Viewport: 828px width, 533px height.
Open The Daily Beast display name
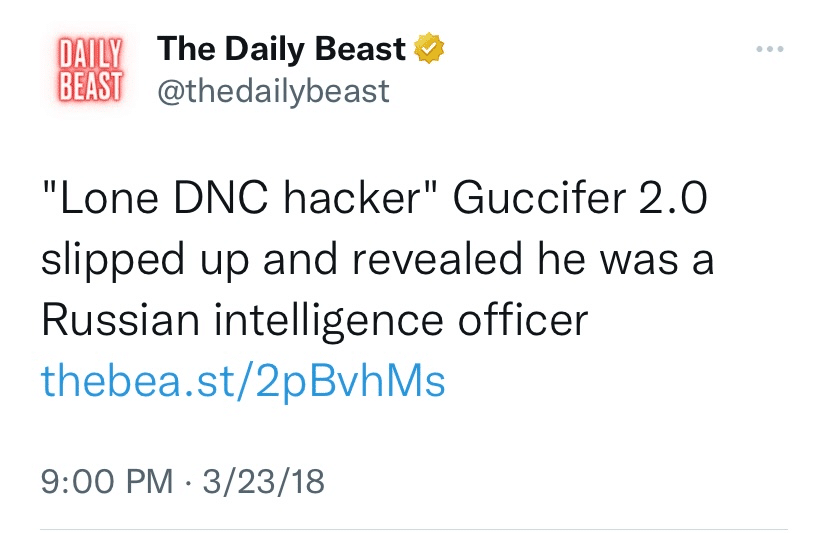pos(282,48)
